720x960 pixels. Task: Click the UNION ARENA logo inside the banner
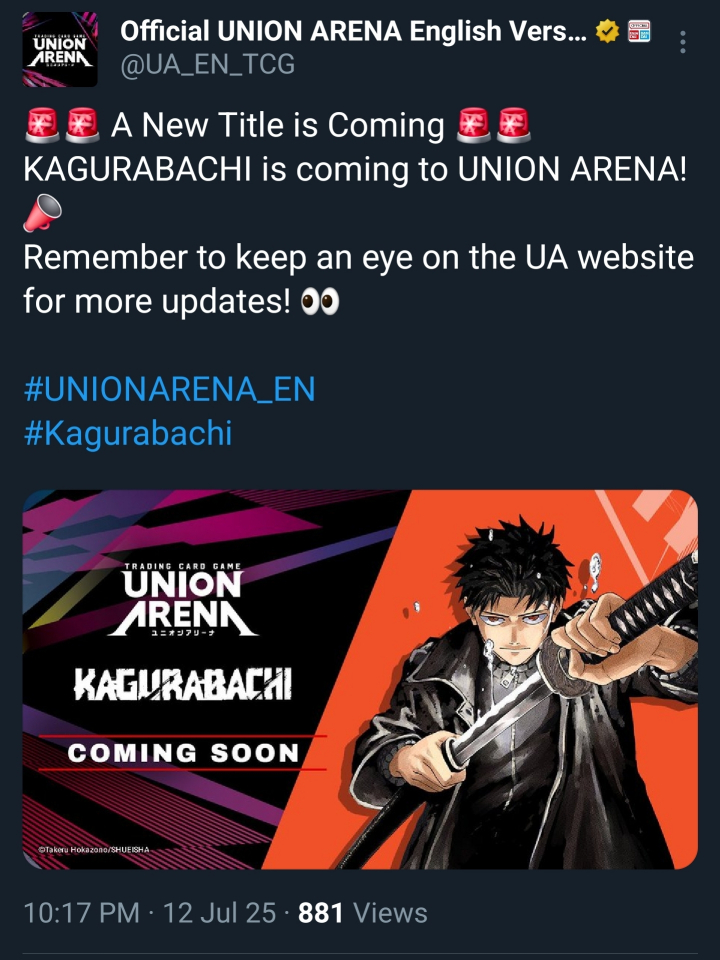pos(183,599)
